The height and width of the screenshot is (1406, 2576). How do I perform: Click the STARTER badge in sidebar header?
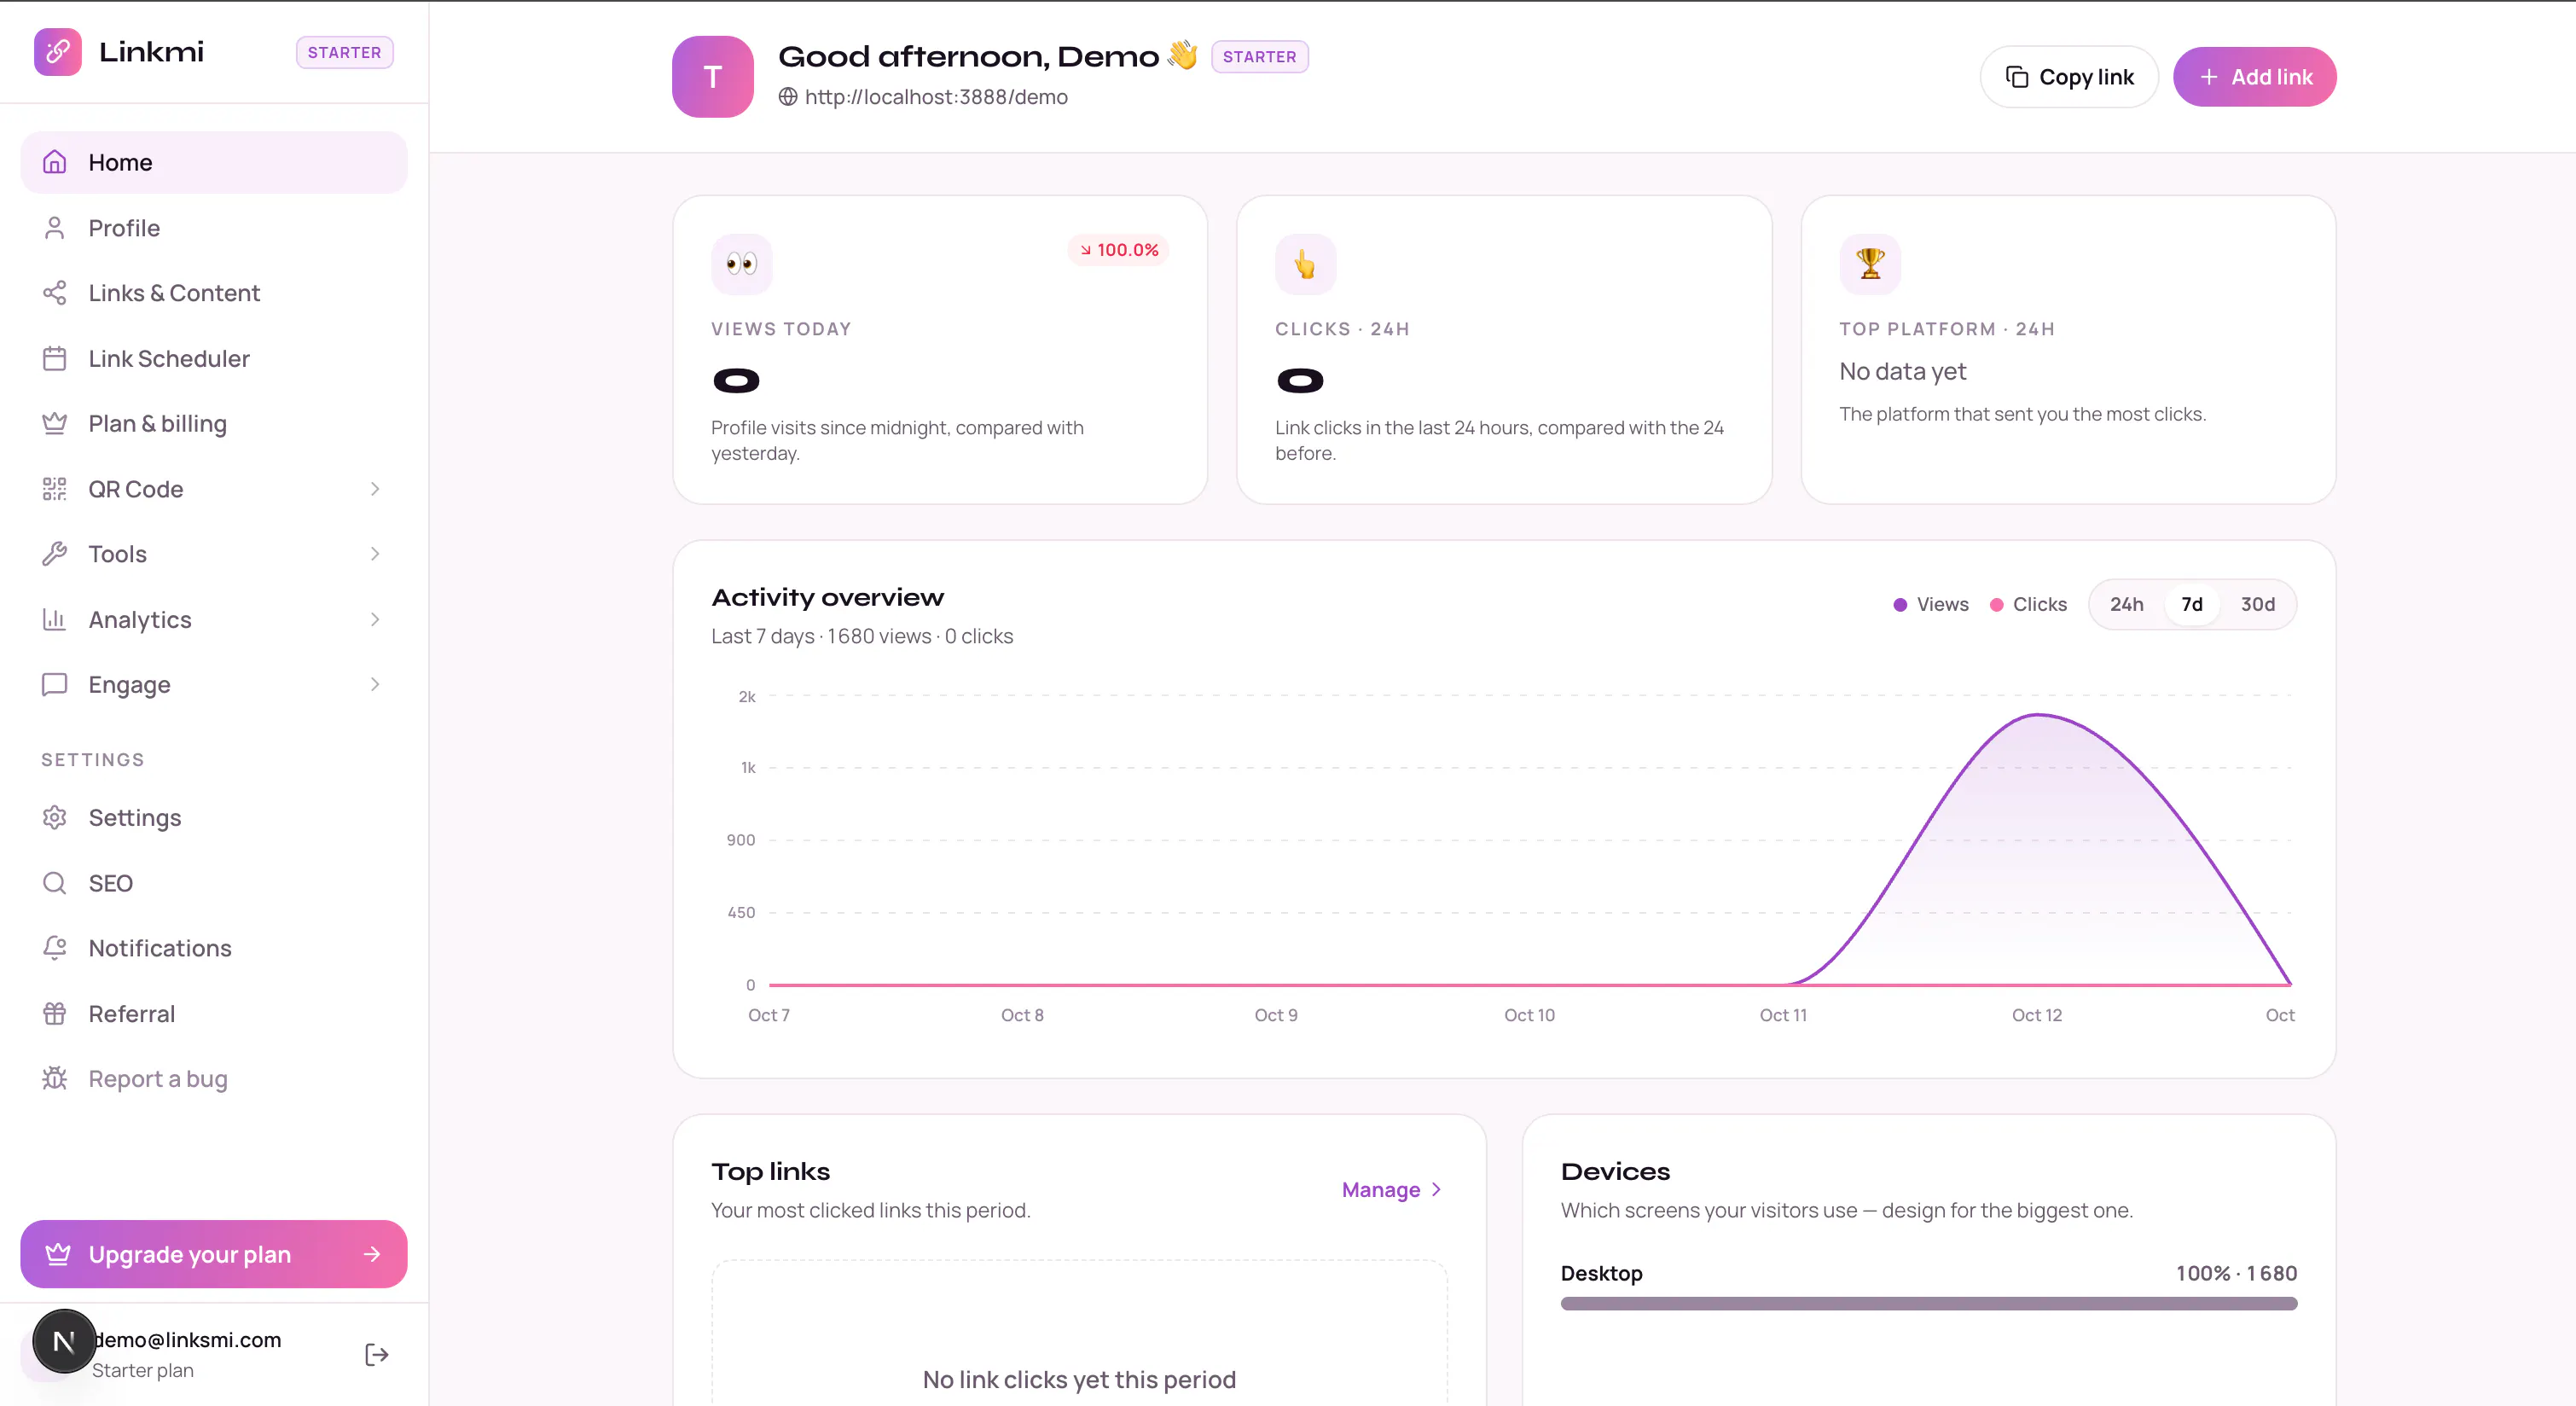pyautogui.click(x=344, y=52)
